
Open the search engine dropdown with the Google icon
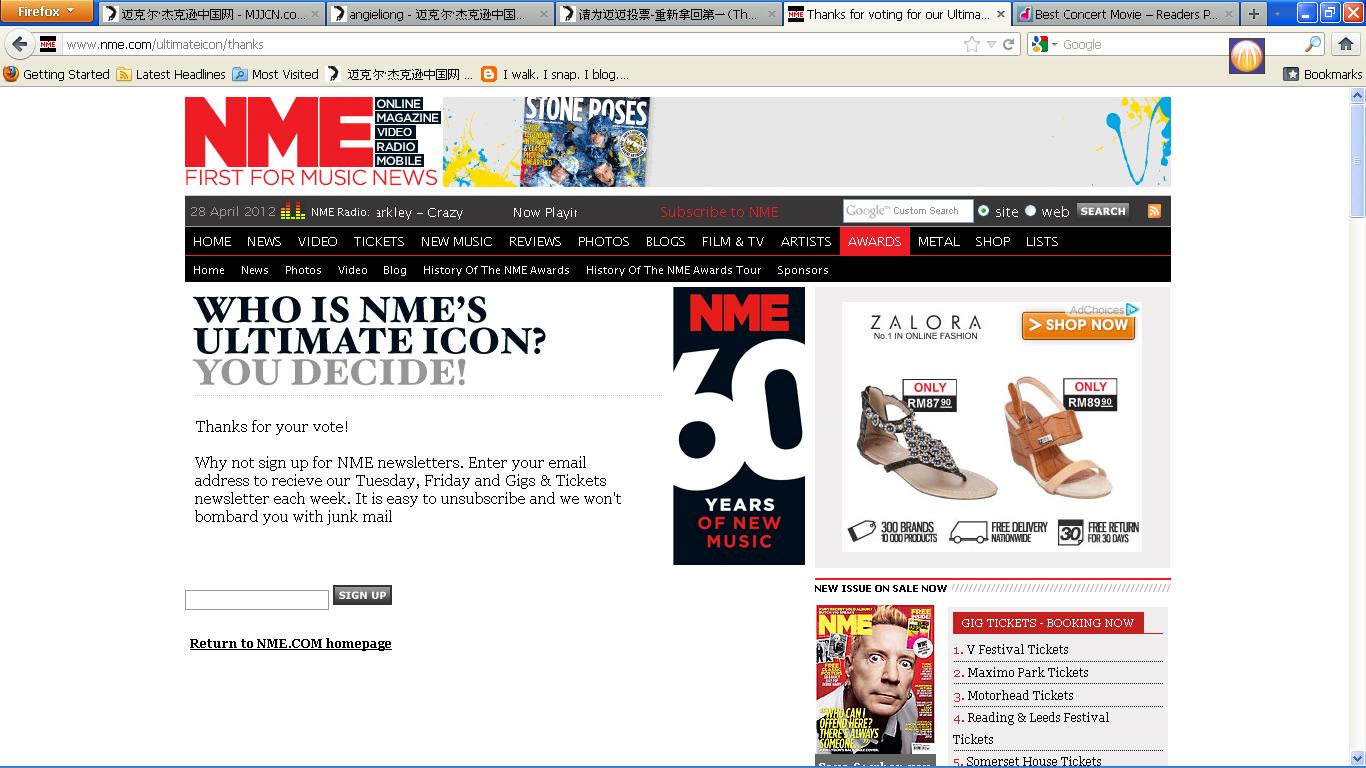pyautogui.click(x=1038, y=44)
